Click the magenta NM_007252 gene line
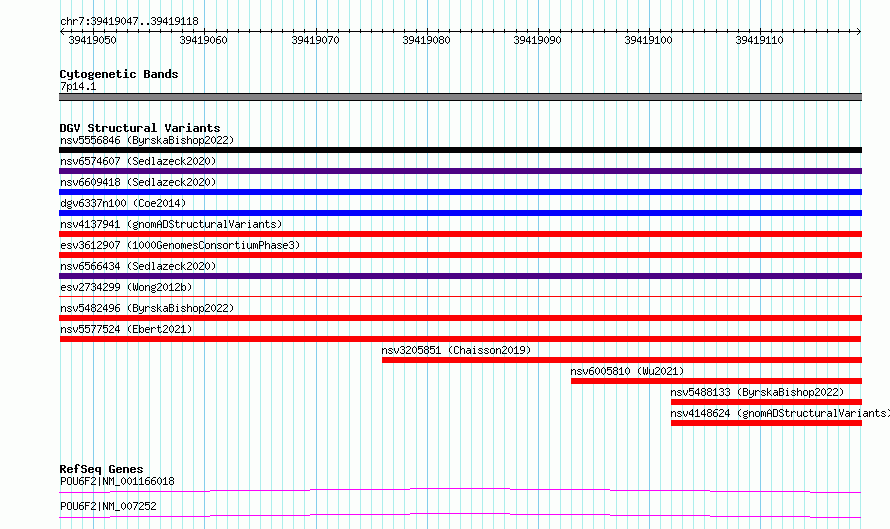 point(460,515)
